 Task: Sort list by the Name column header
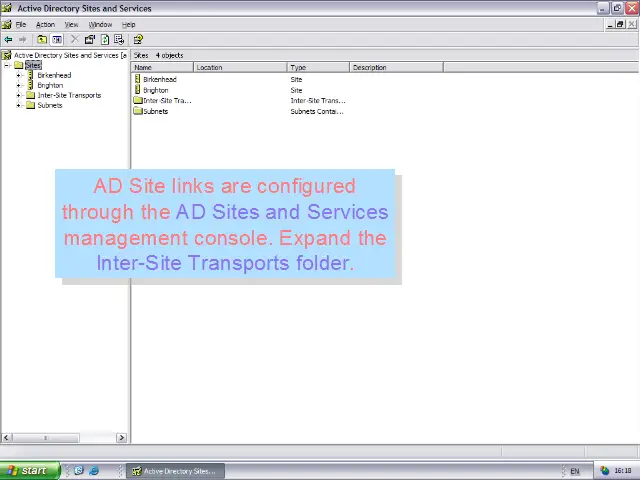(162, 67)
